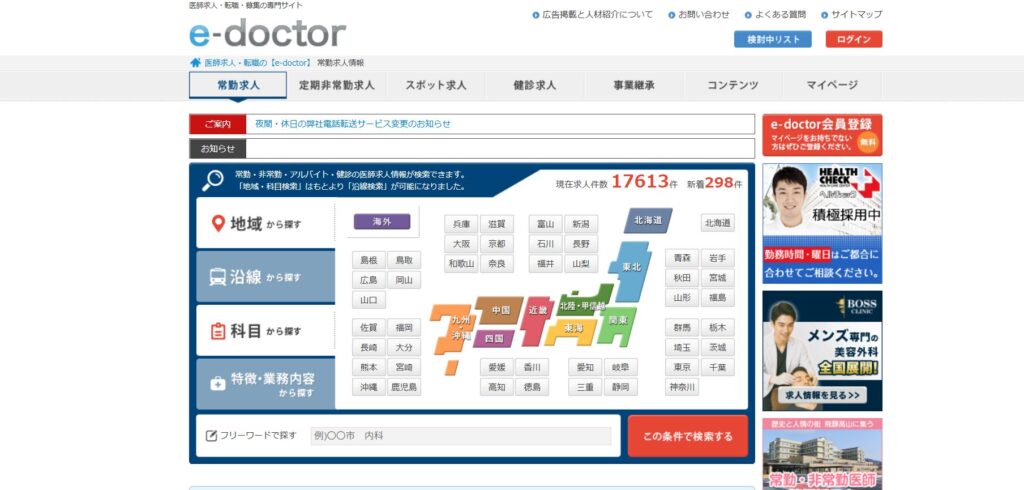Open the 定期非常勤求人 tab
The image size is (1024, 490).
click(x=336, y=85)
